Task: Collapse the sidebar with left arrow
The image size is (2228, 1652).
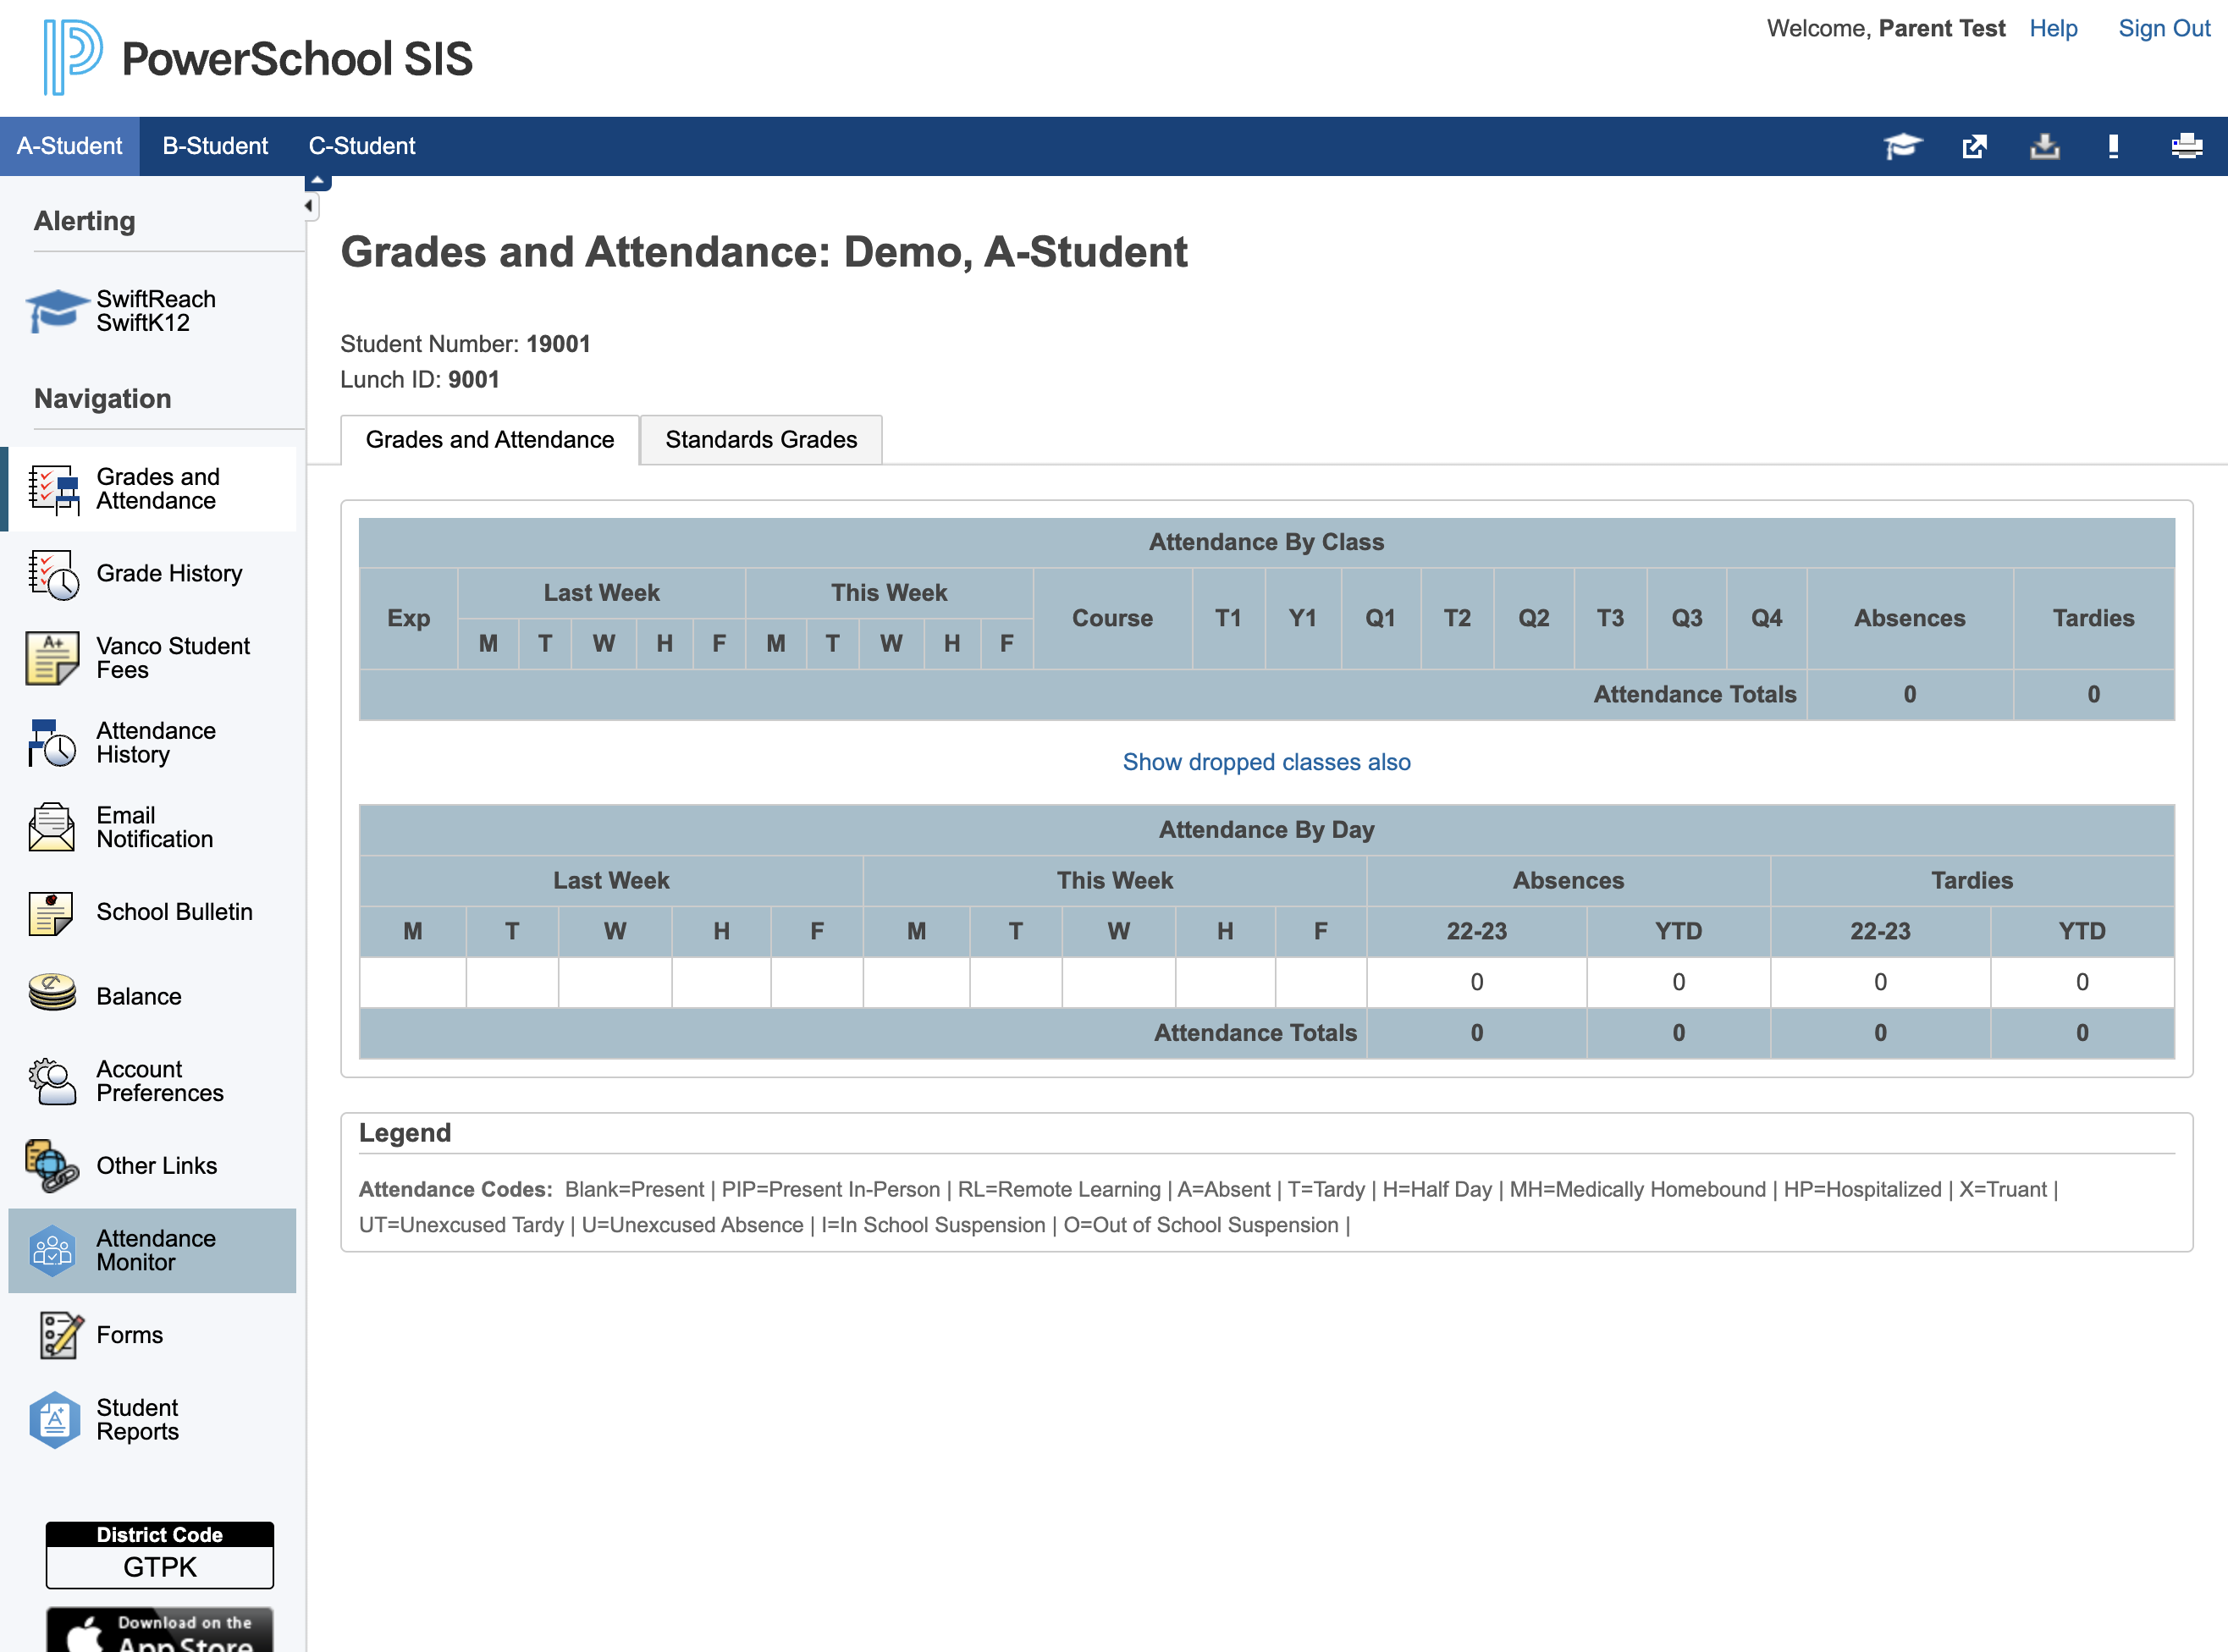Action: 309,205
